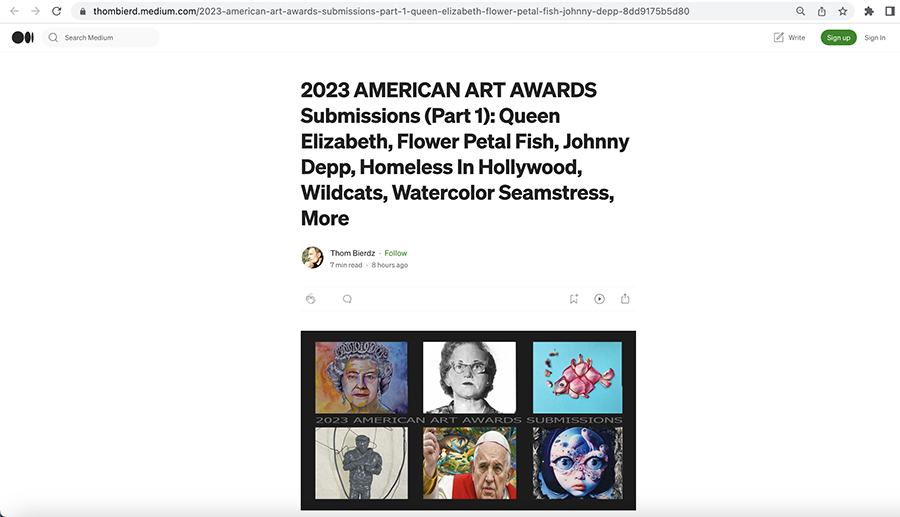Click the "2023 AMERICAN ART AWARDS SUBMISSIONS" banner text

click(x=468, y=420)
